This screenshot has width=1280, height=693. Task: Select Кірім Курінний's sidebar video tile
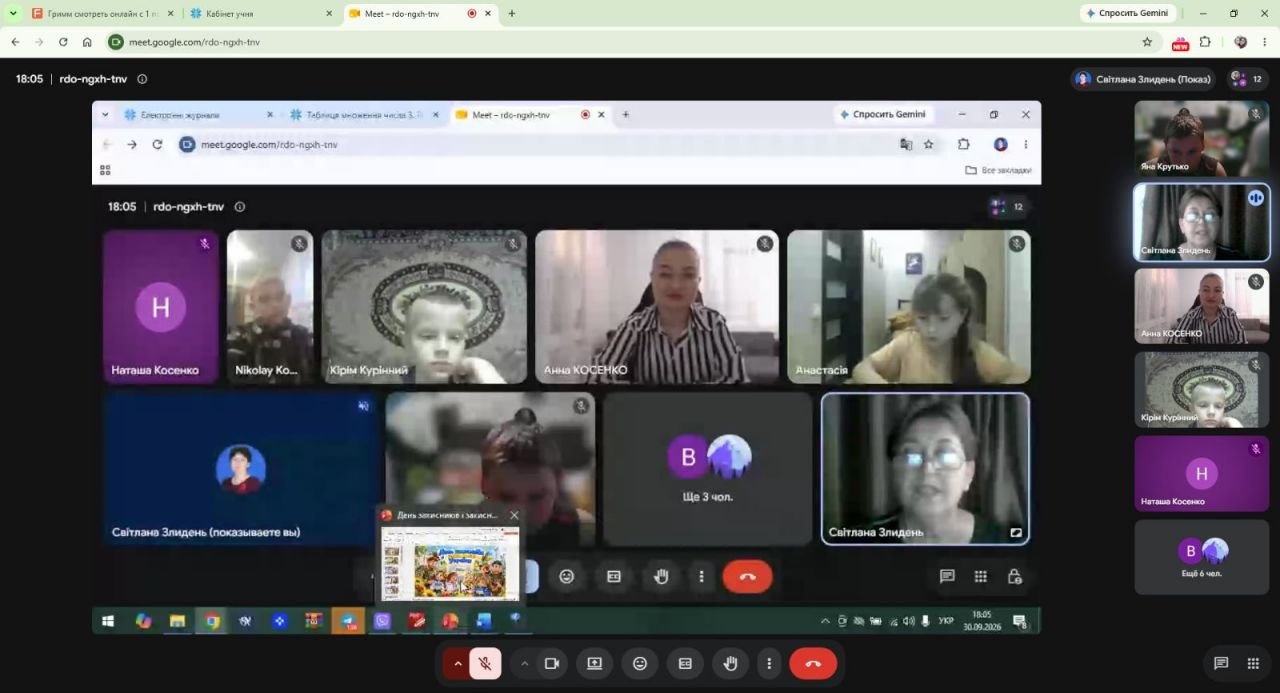coord(1201,389)
